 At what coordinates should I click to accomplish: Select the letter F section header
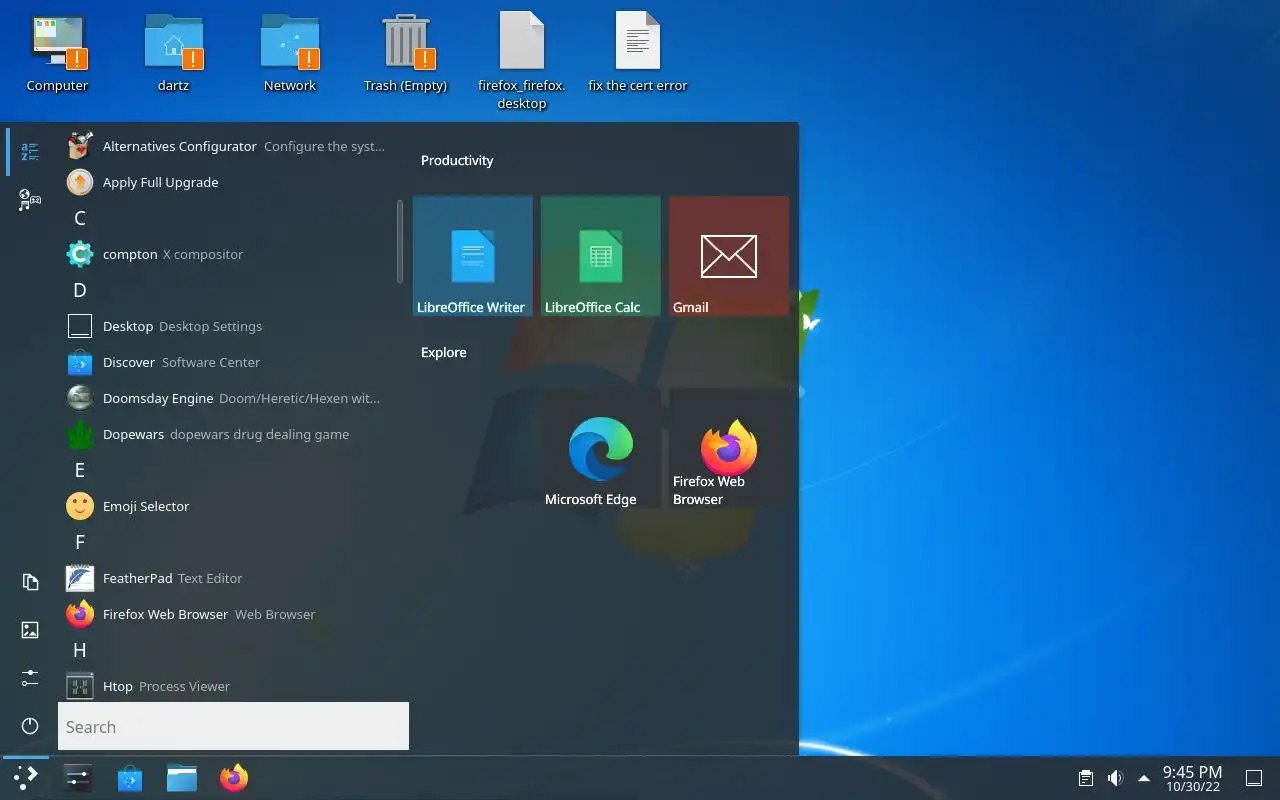(80, 542)
